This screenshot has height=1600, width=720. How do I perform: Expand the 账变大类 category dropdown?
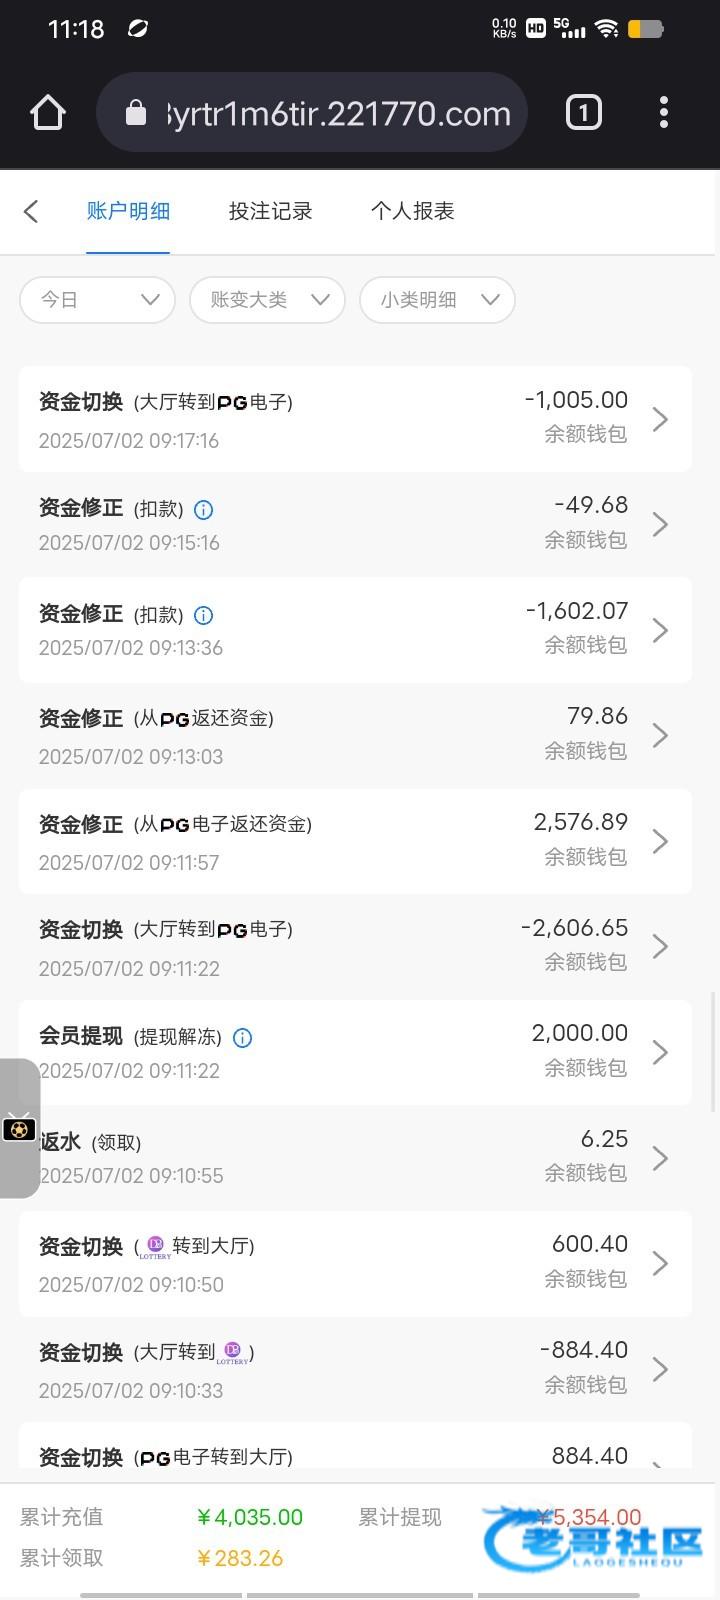click(x=268, y=300)
